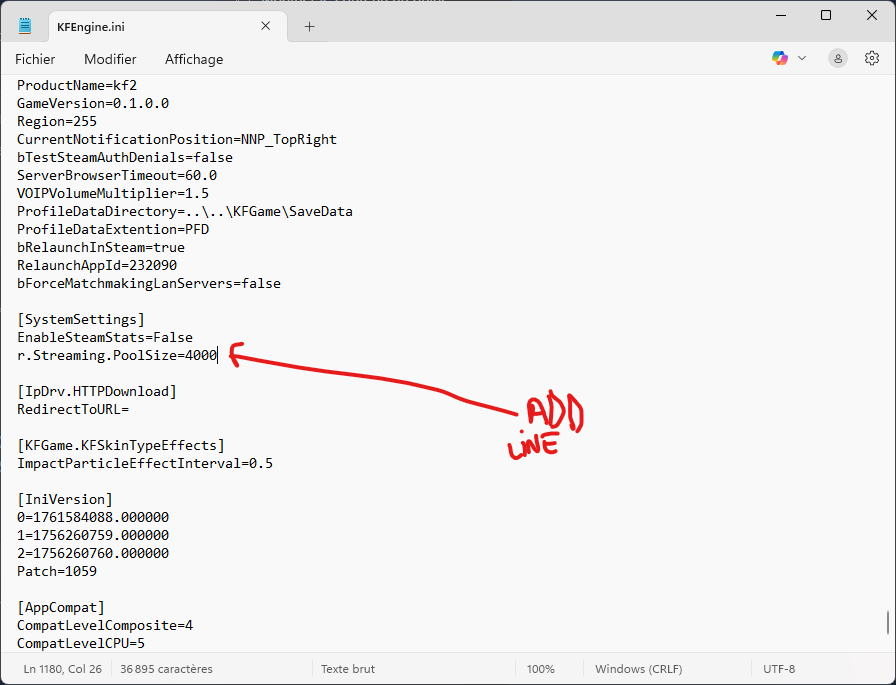Viewport: 896px width, 685px height.
Task: Open the Fichier menu
Action: [x=35, y=59]
